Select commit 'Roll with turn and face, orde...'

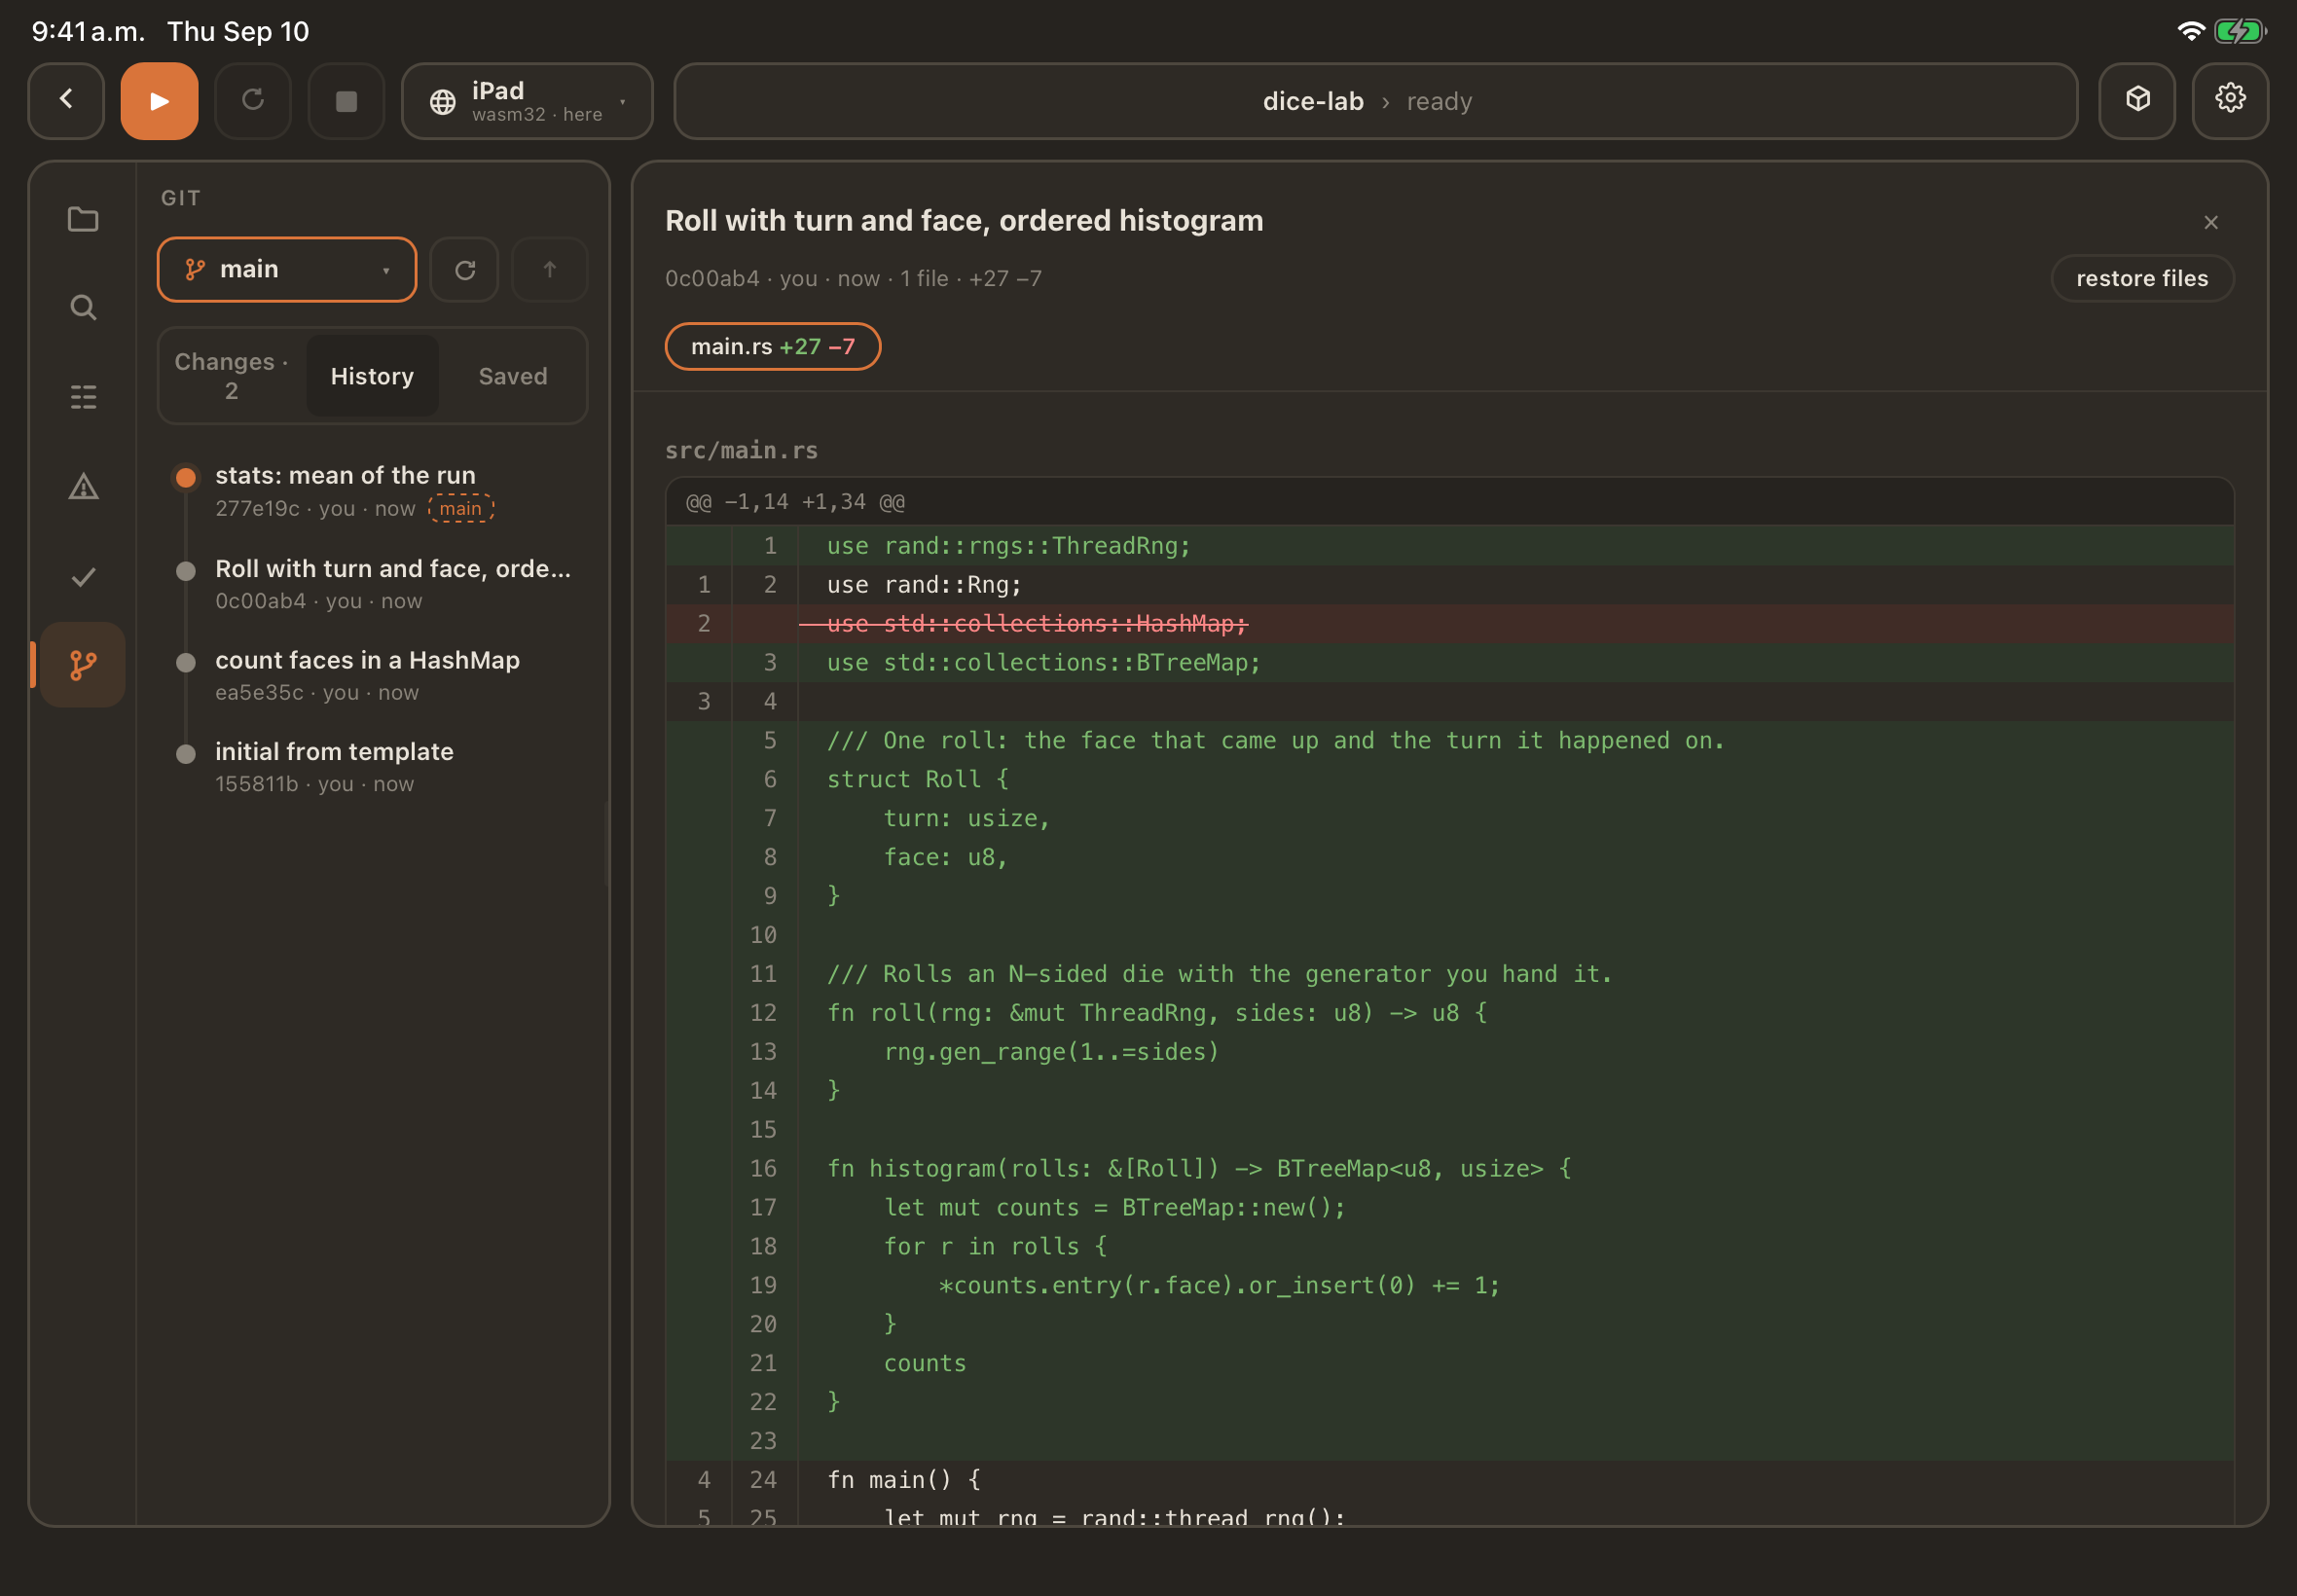tap(373, 584)
